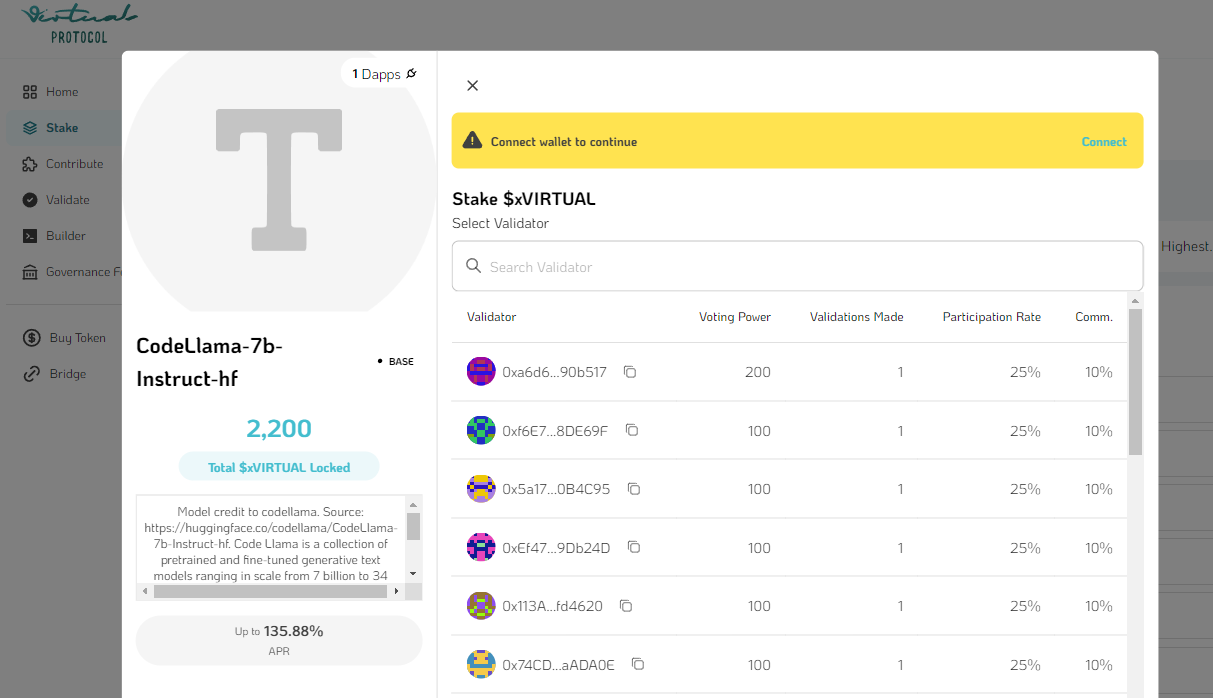Select validator address 0x5a17...0B4C95
1213x698 pixels.
[x=556, y=489]
